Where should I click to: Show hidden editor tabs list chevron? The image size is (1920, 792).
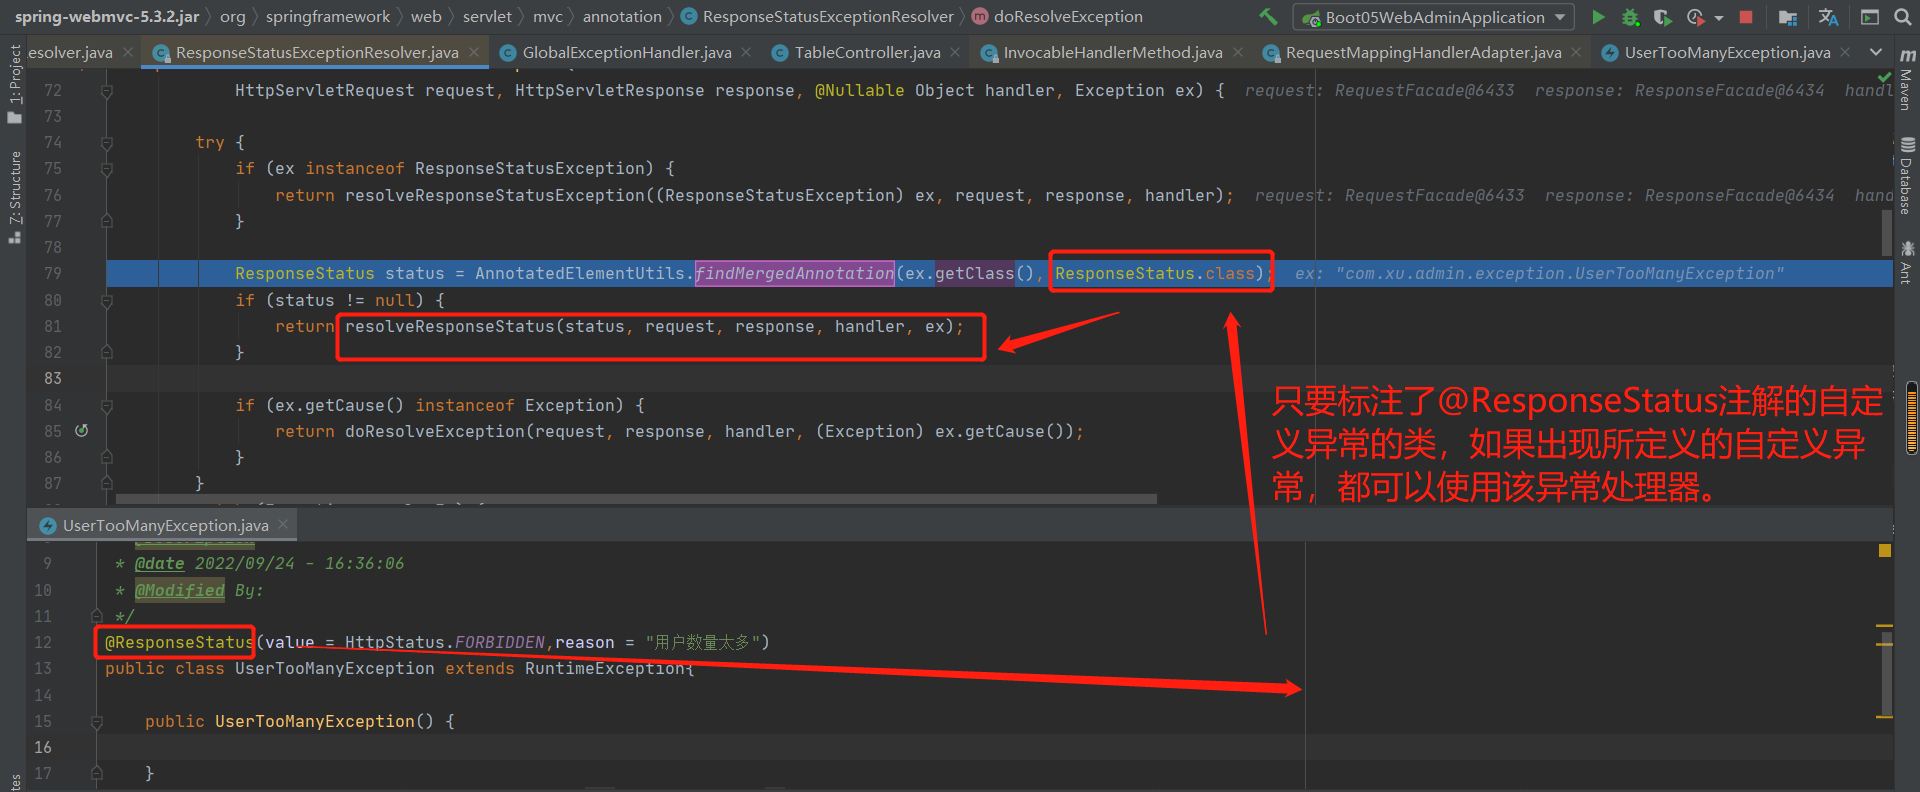(x=1876, y=52)
